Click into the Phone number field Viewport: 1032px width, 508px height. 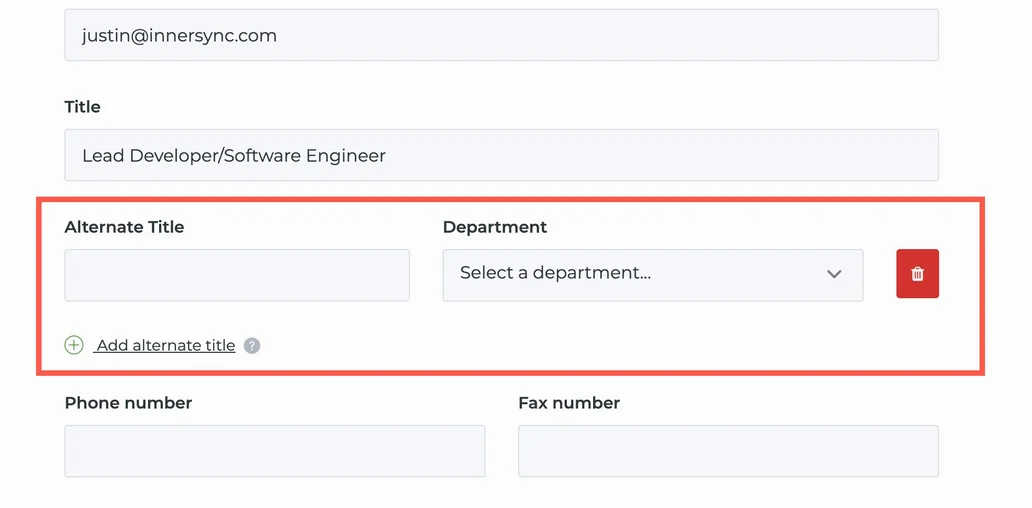point(274,451)
